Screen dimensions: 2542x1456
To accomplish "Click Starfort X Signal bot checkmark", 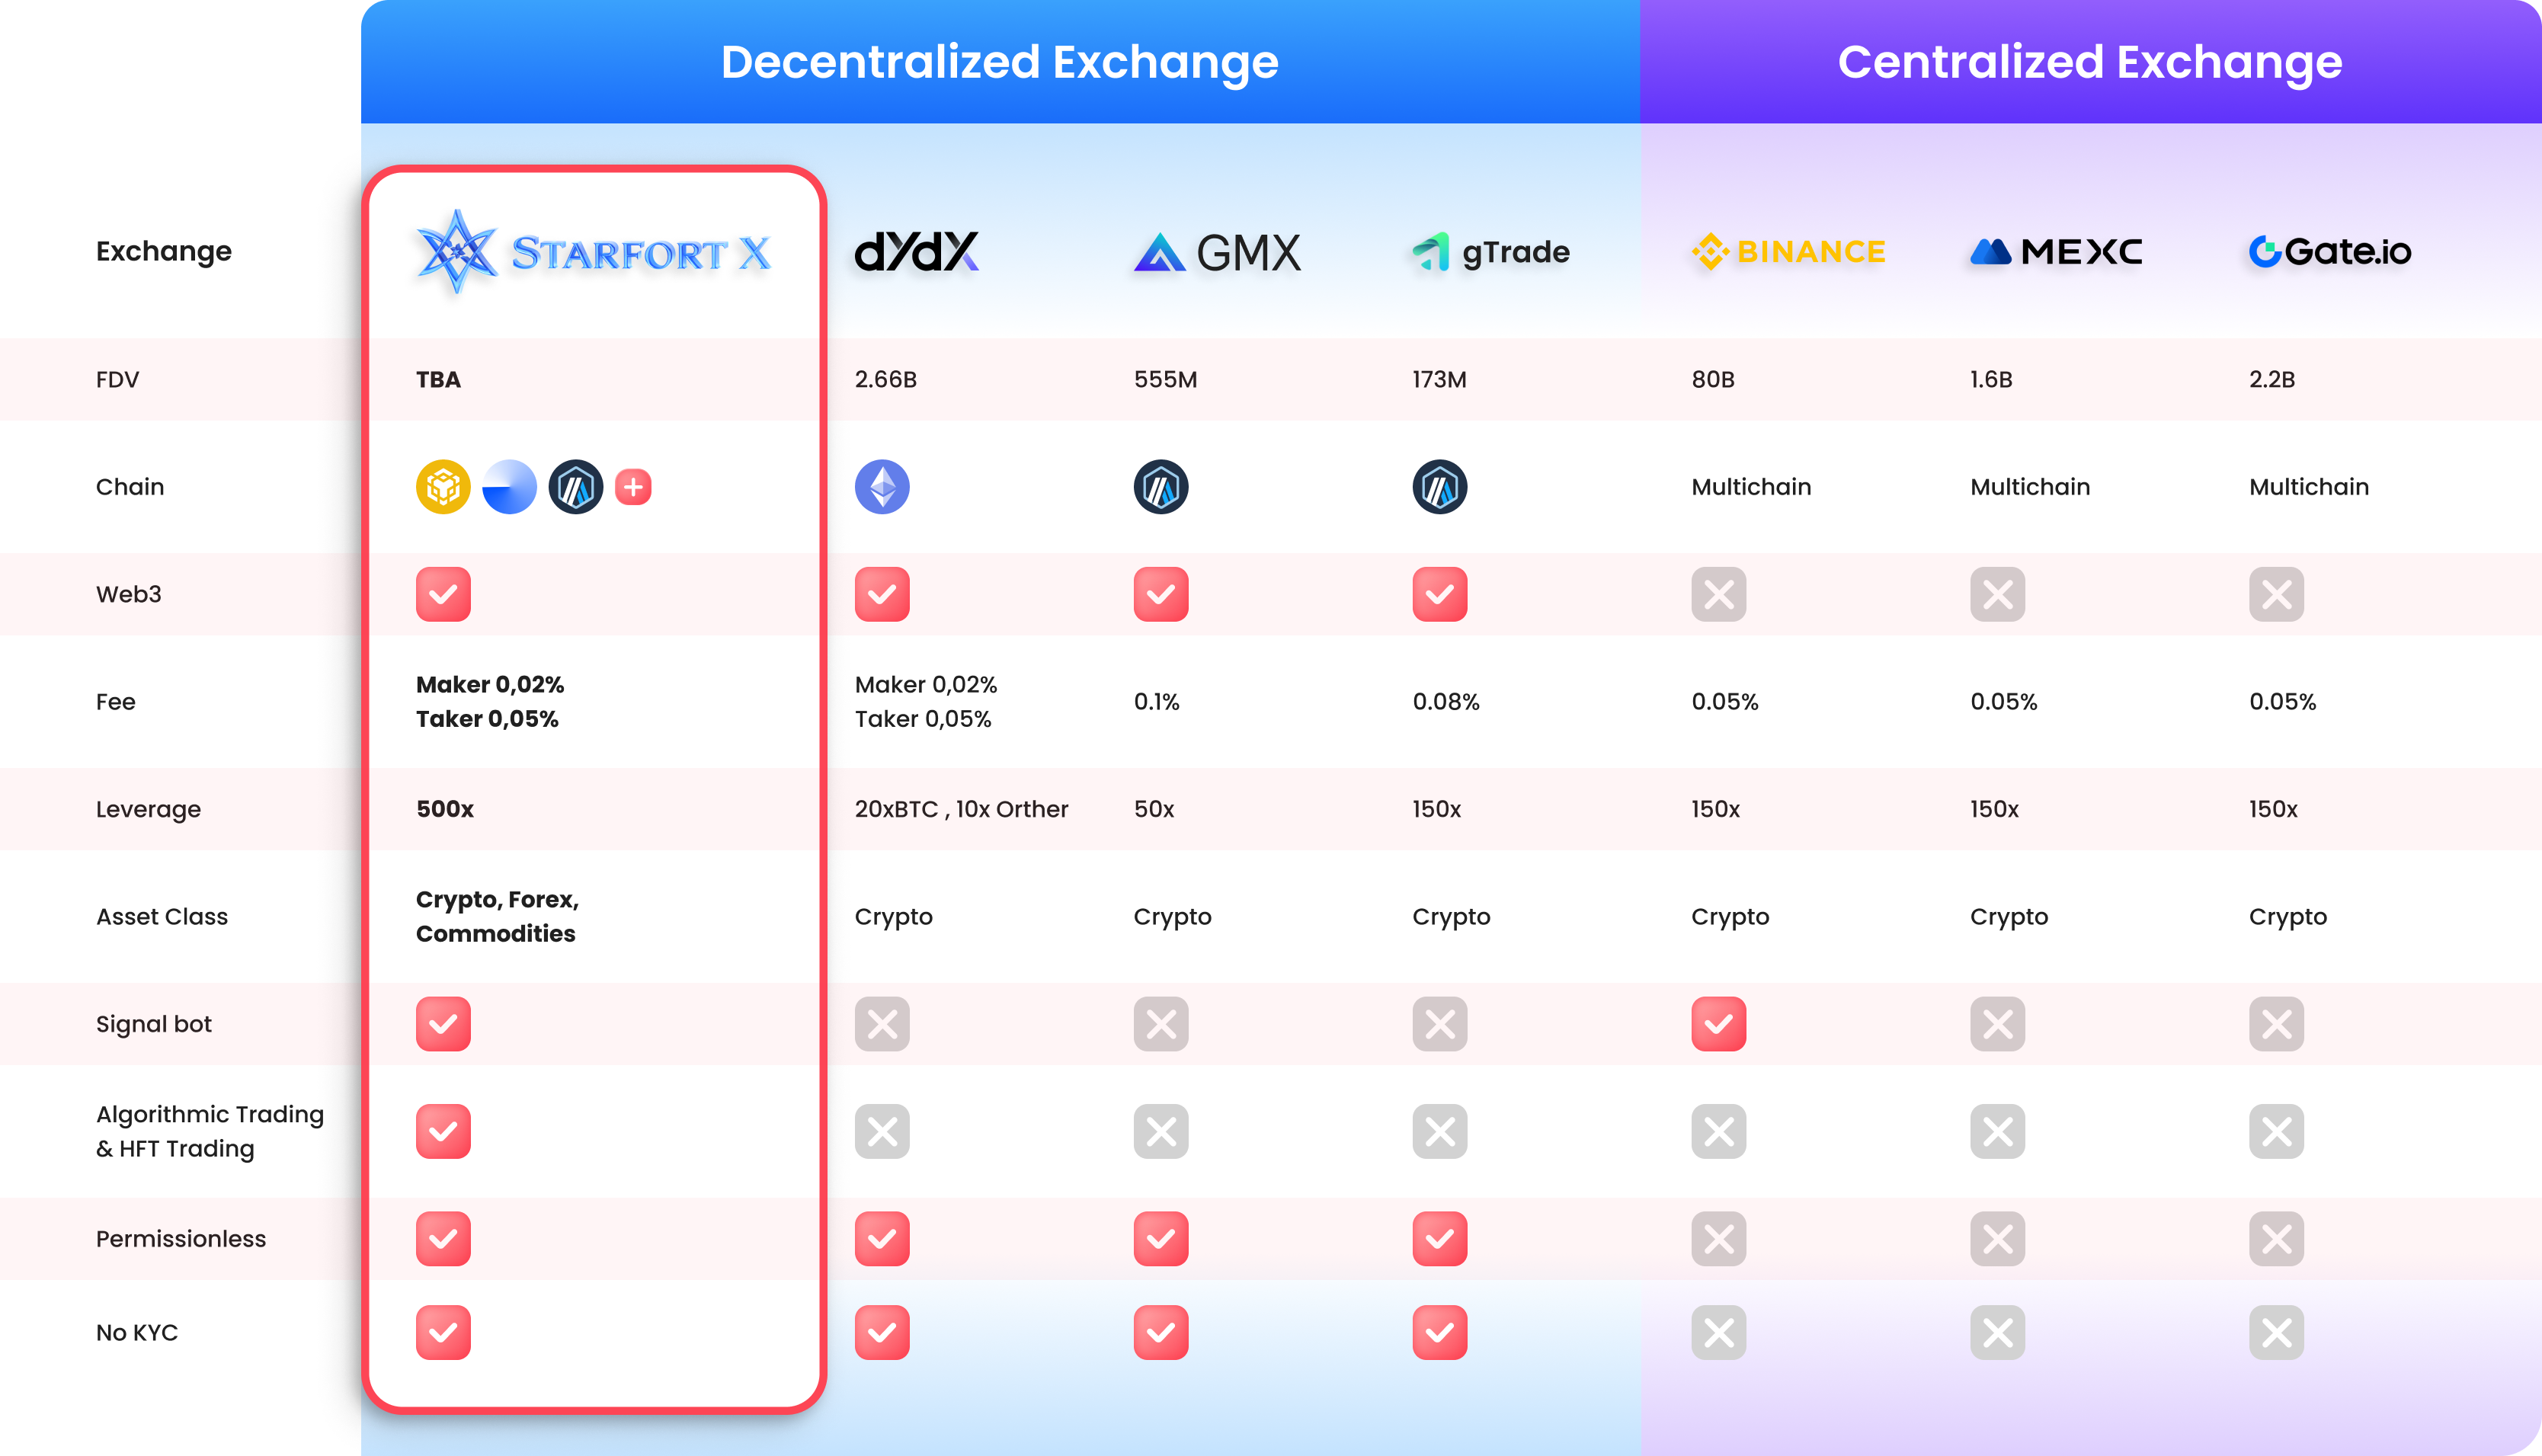I will 443,1024.
